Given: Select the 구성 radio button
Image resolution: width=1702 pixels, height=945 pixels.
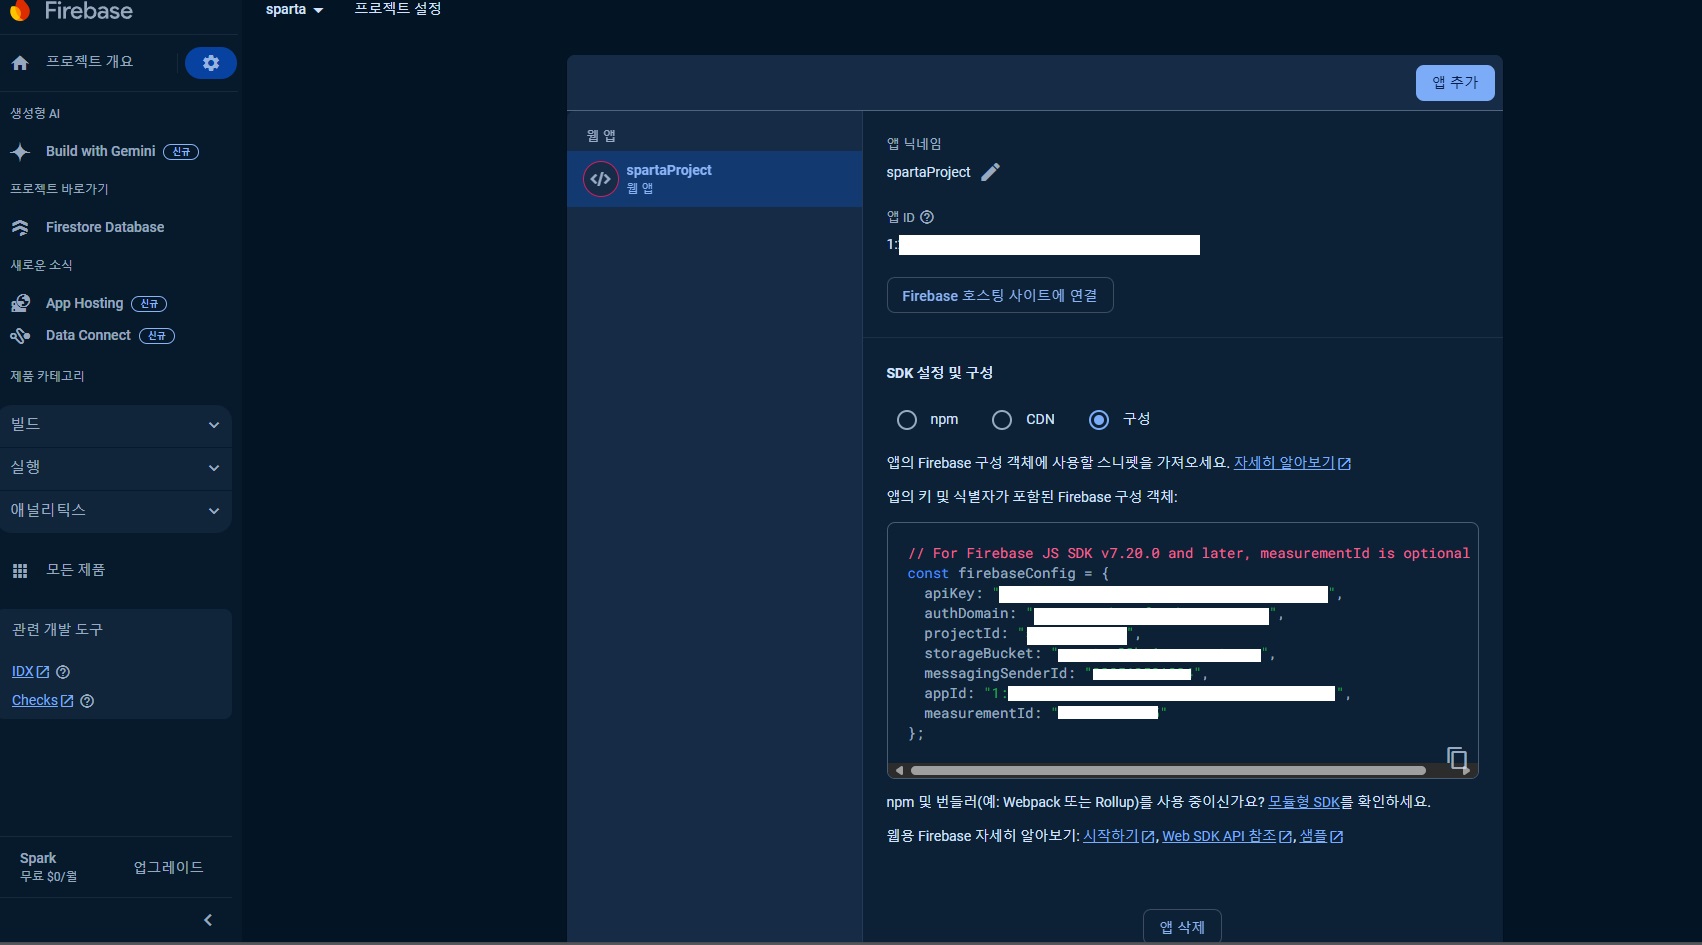Looking at the screenshot, I should pos(1099,420).
